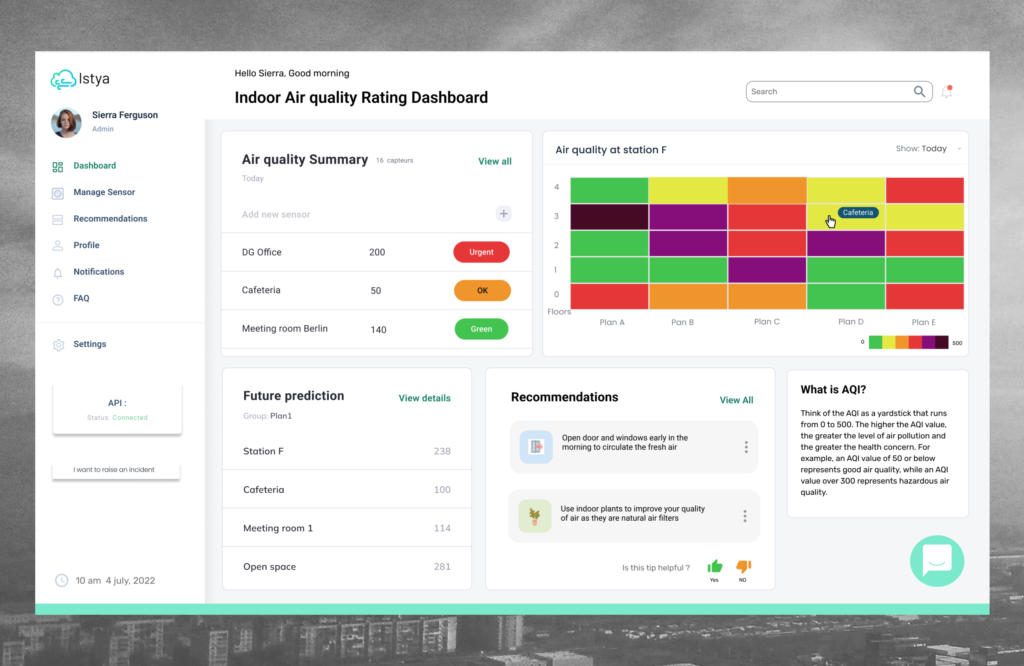Click the search magnifier icon
Image resolution: width=1024 pixels, height=666 pixels.
tap(919, 92)
